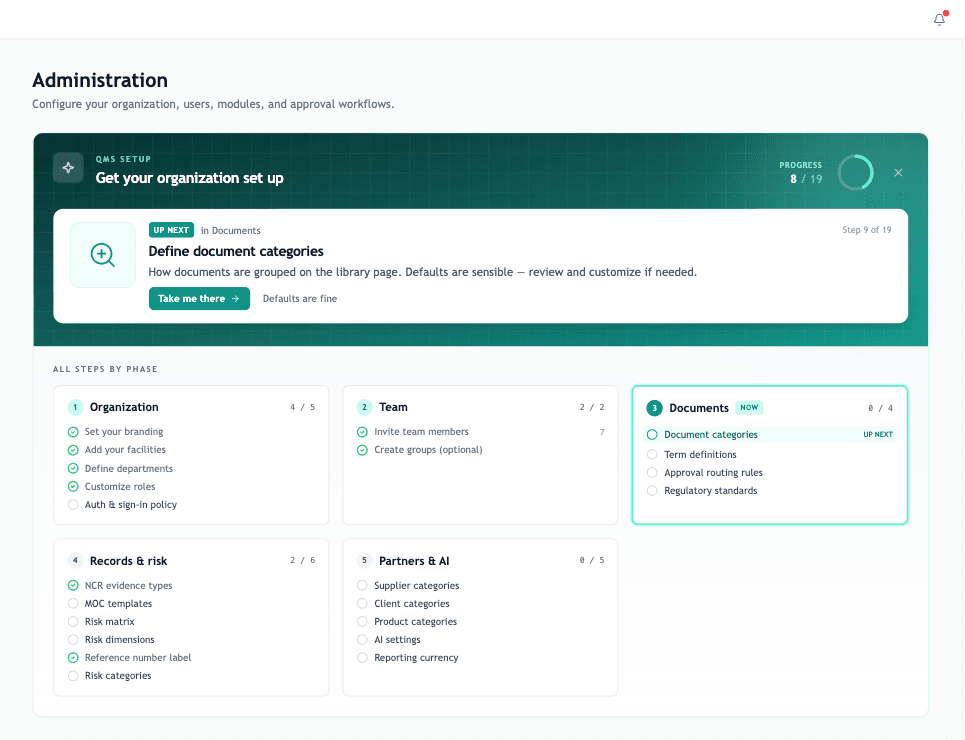
Task: Click the Define departments check icon
Action: pos(73,469)
